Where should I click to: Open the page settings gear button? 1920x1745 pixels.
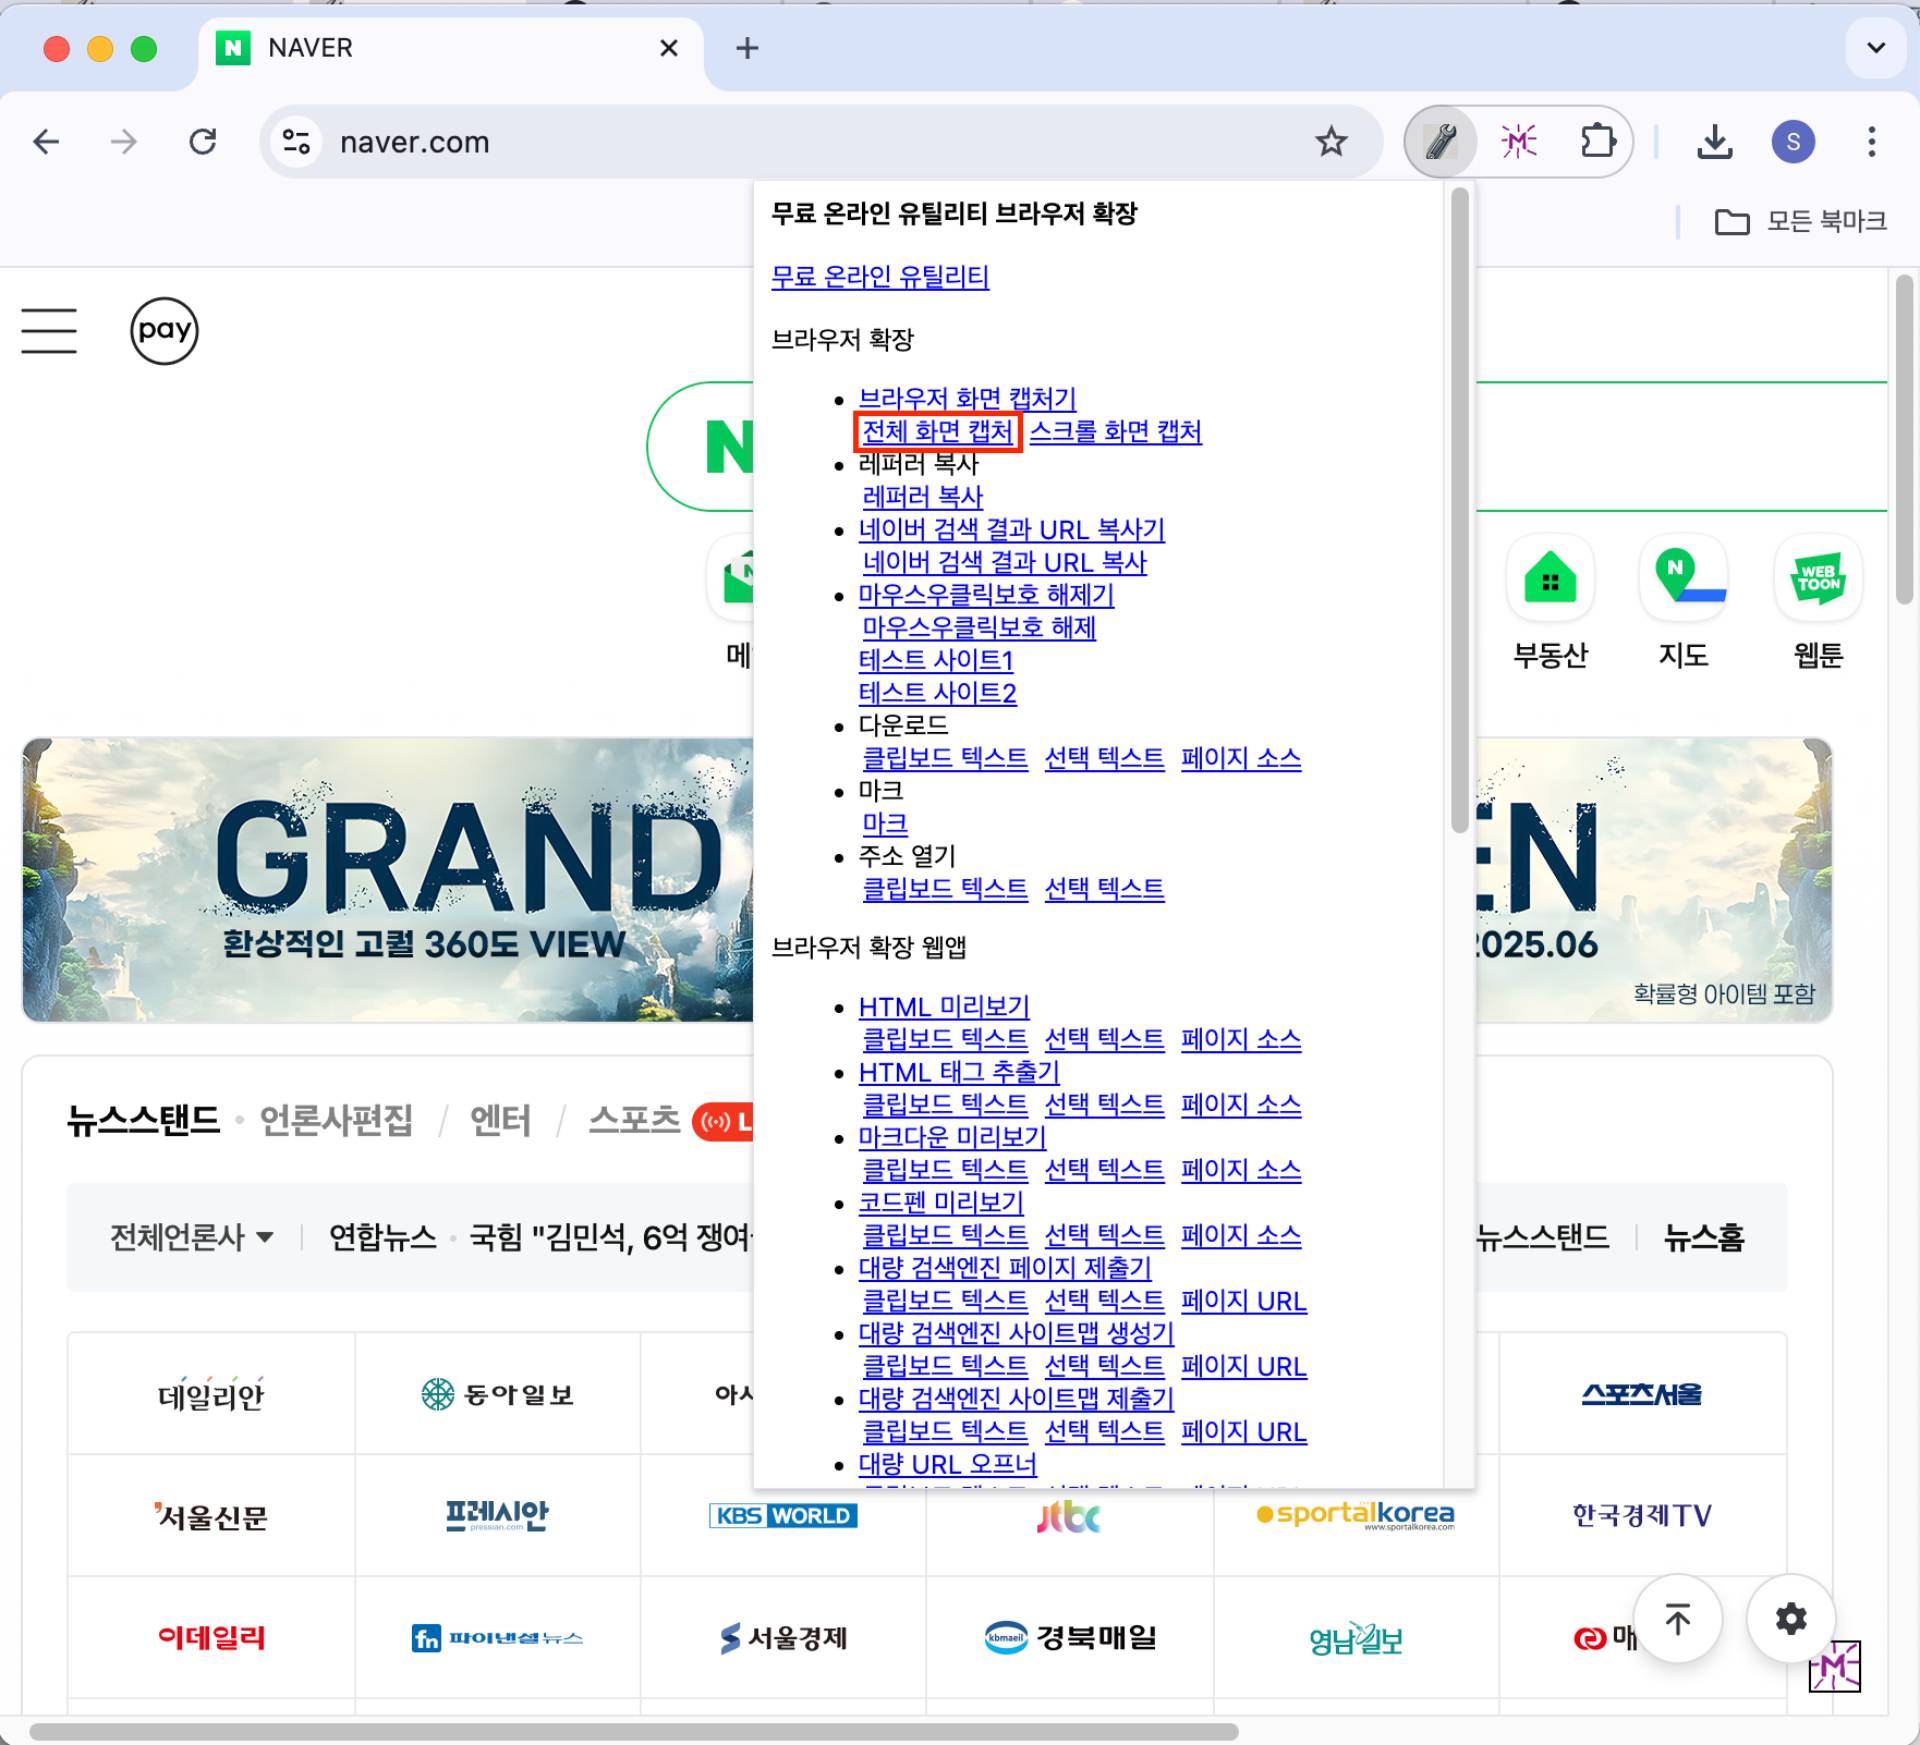(1790, 1618)
